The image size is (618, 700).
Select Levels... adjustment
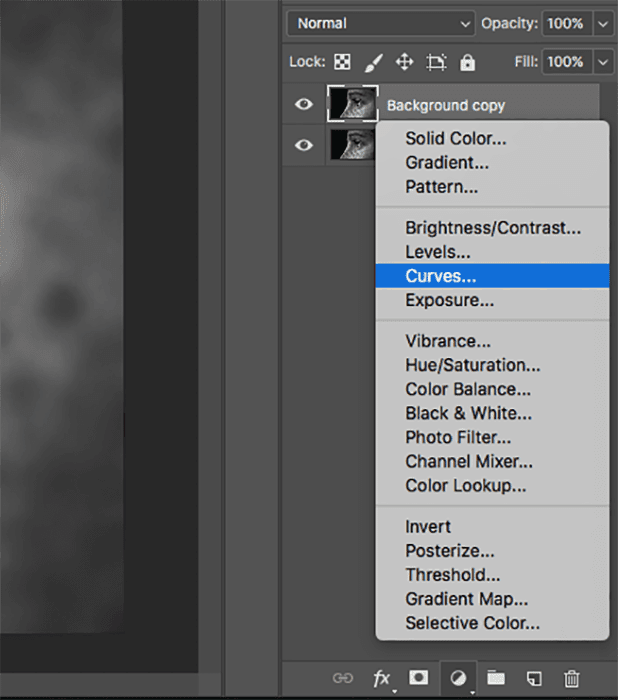pos(493,252)
